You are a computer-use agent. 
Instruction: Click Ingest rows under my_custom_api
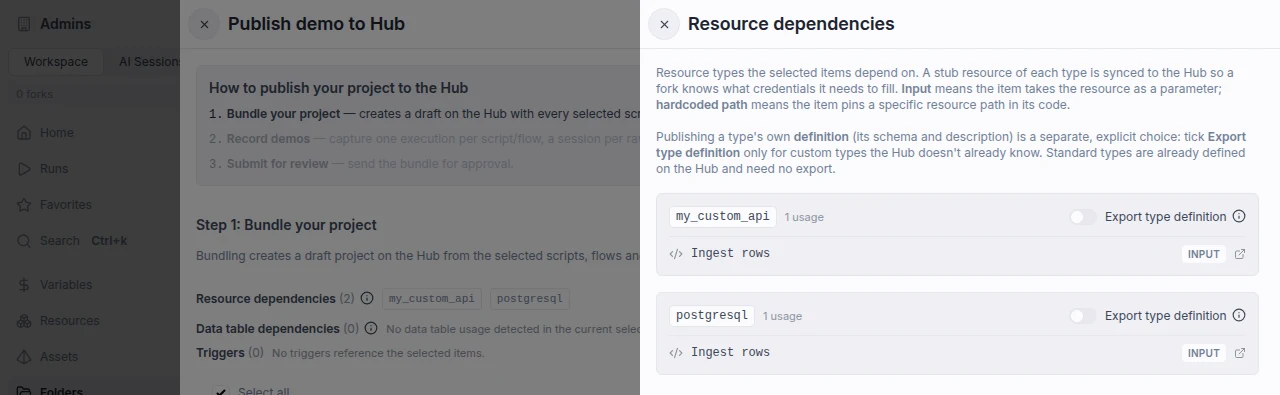(x=731, y=254)
